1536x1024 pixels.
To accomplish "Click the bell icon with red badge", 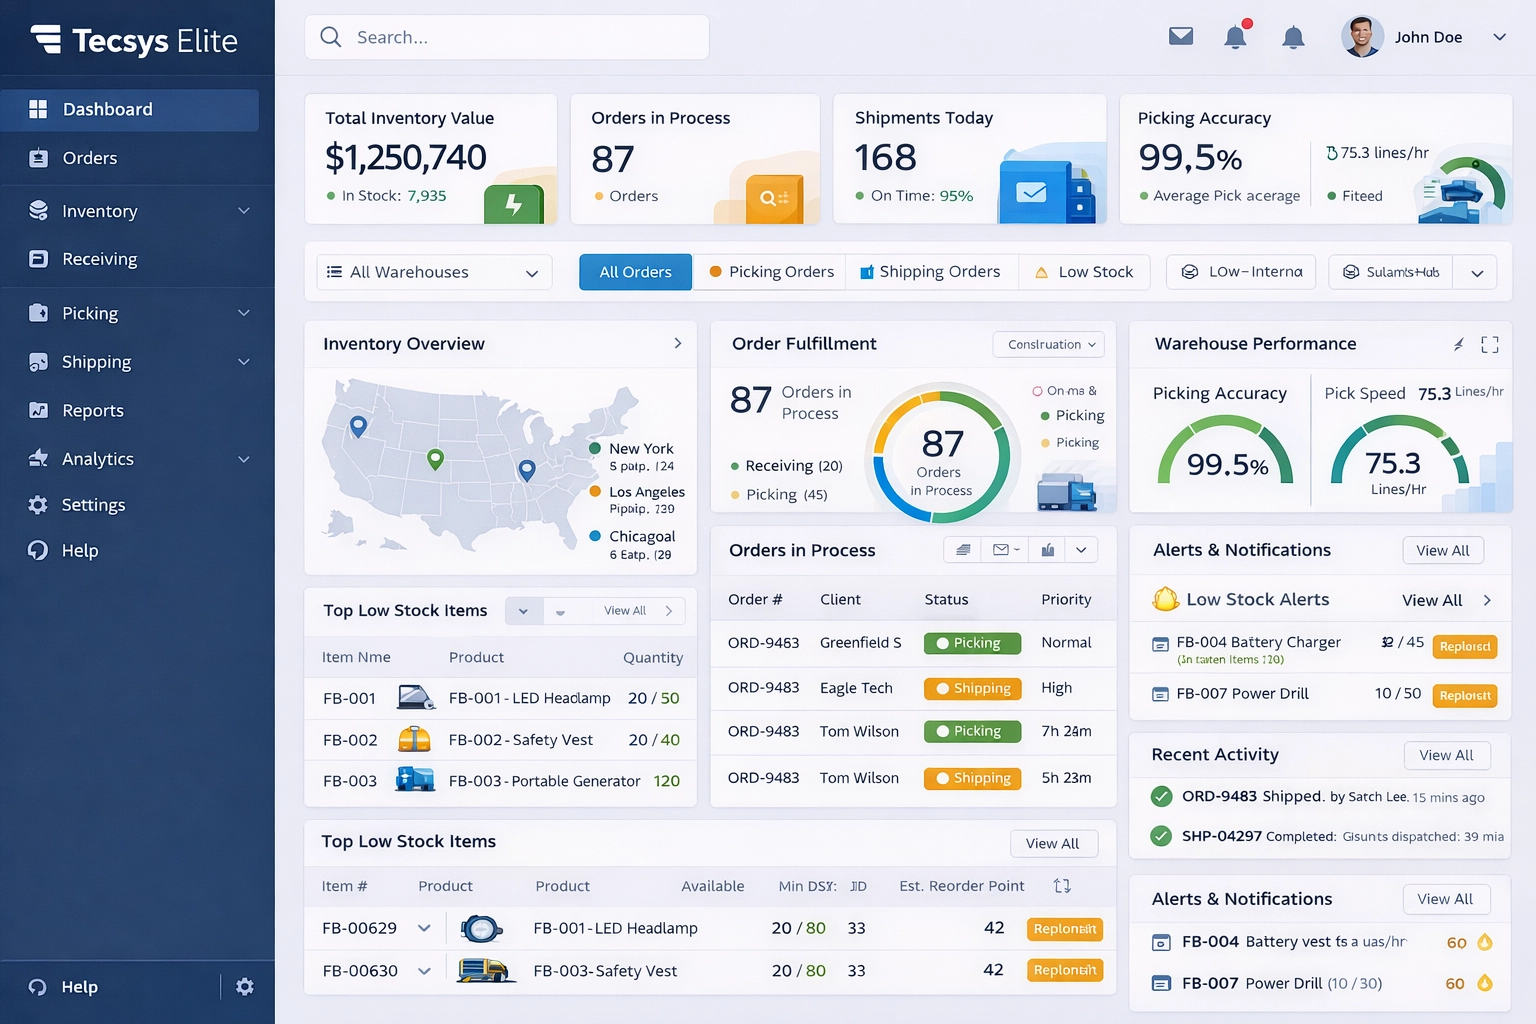I will click(1236, 37).
